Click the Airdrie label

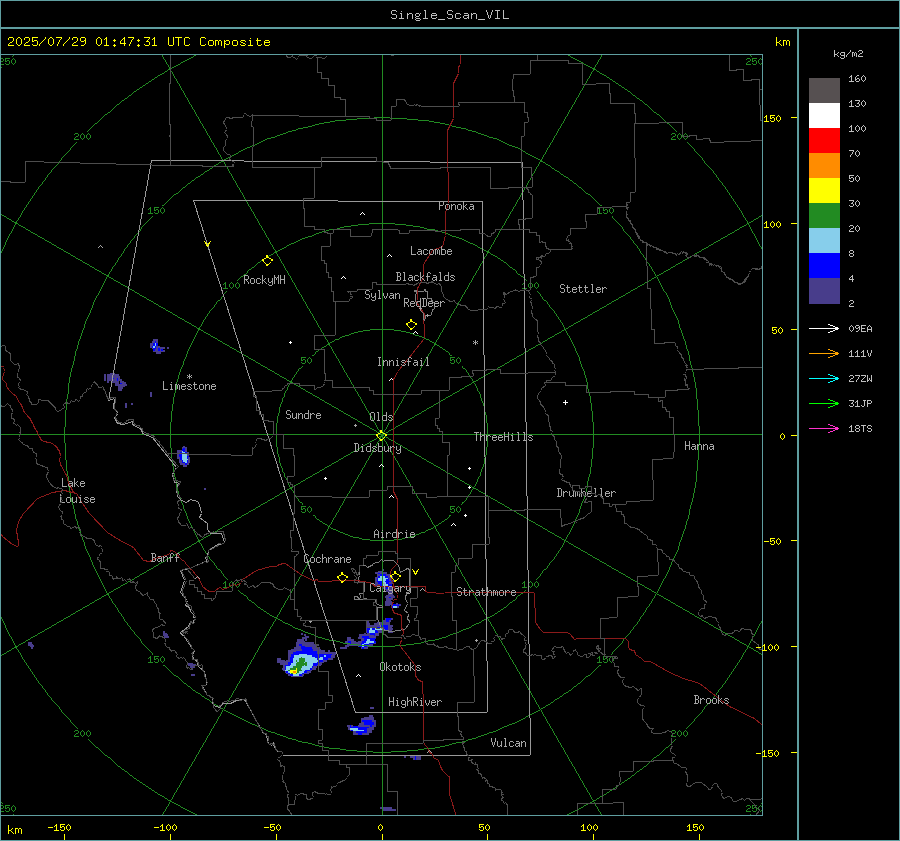[x=394, y=534]
